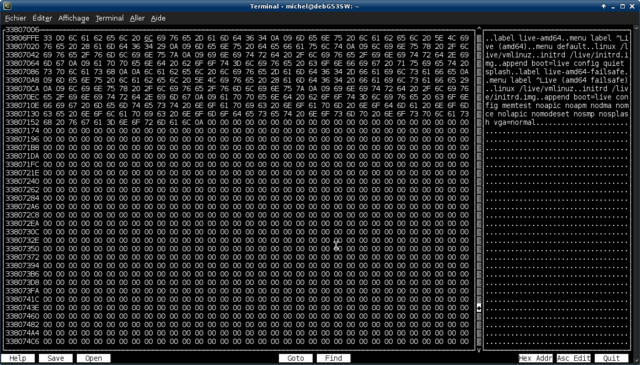The width and height of the screenshot is (640, 365).
Task: Click the terminal window menu icon
Action: tap(7, 6)
